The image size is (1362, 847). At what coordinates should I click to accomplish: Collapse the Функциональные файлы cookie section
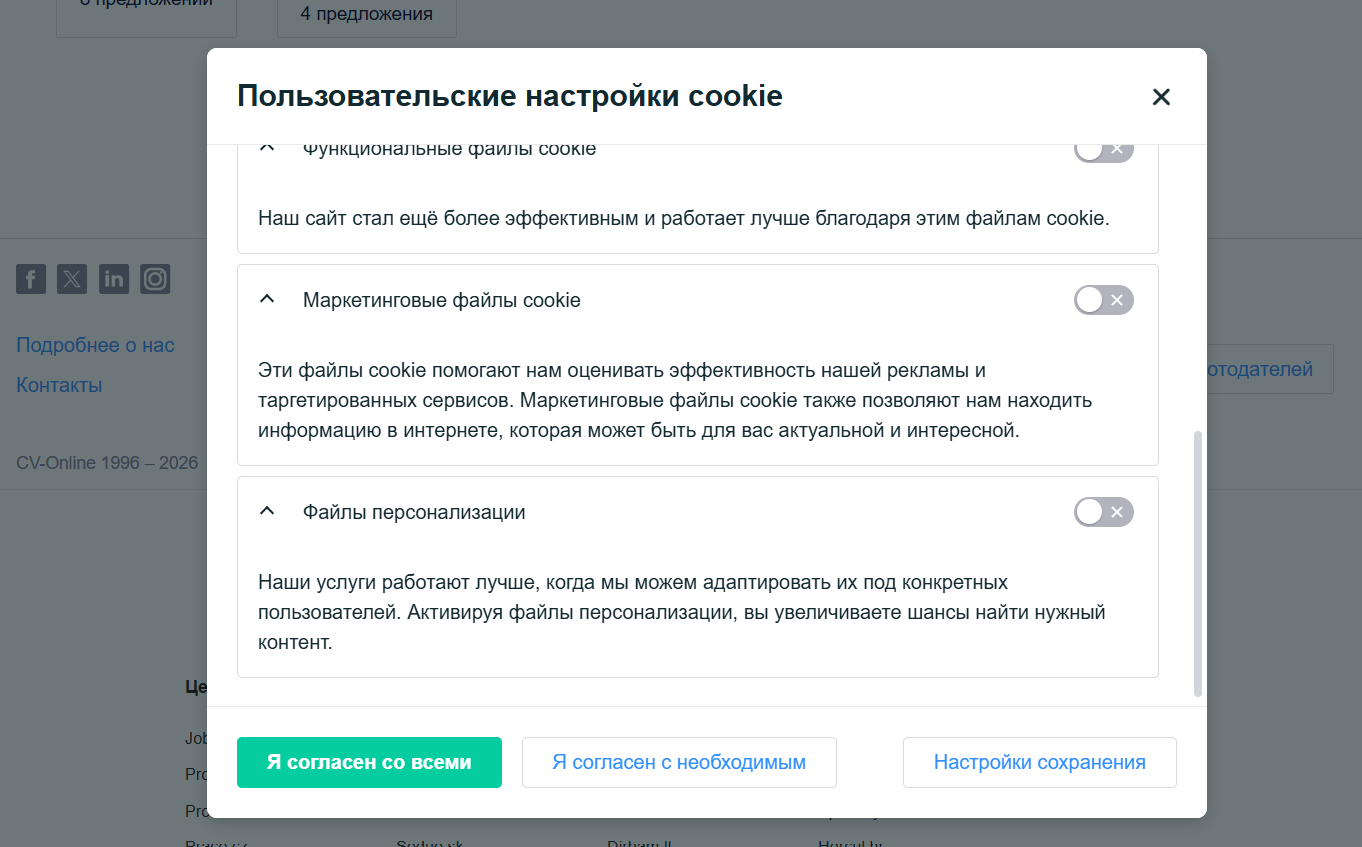[267, 149]
